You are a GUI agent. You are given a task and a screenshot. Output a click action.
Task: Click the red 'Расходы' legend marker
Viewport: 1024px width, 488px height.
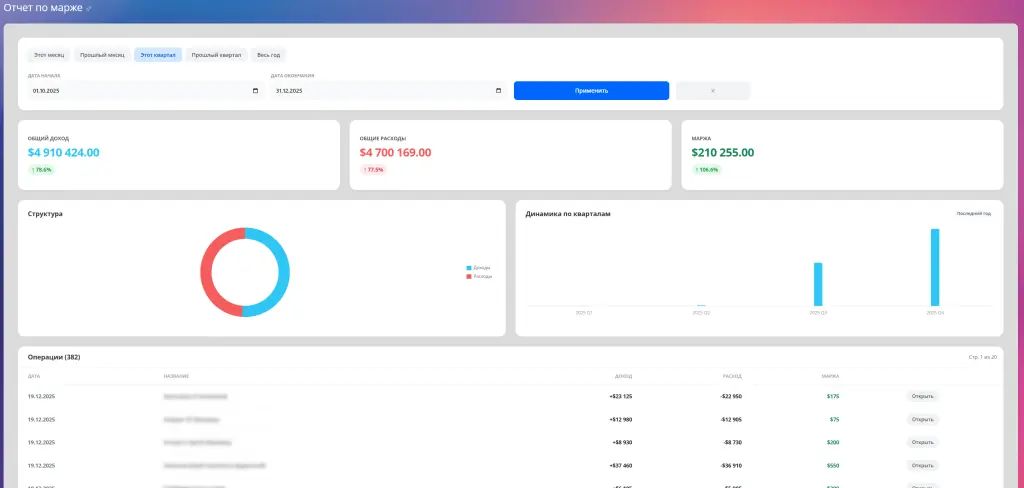469,276
